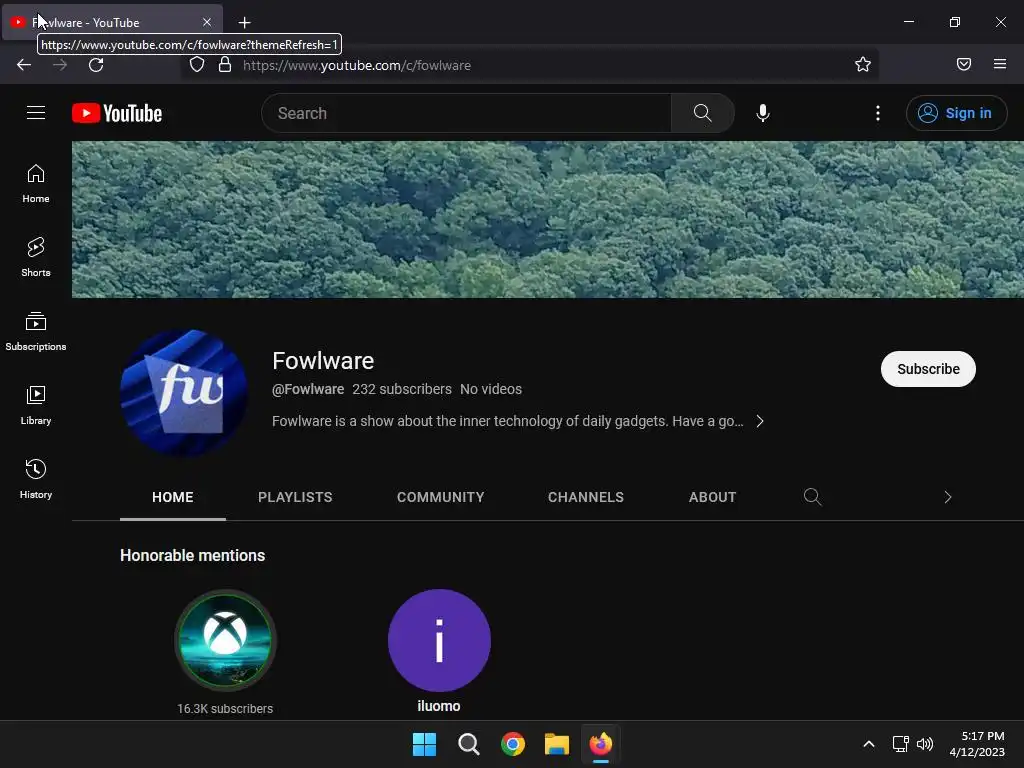The width and height of the screenshot is (1024, 768).
Task: Click the Sign in button
Action: click(956, 113)
